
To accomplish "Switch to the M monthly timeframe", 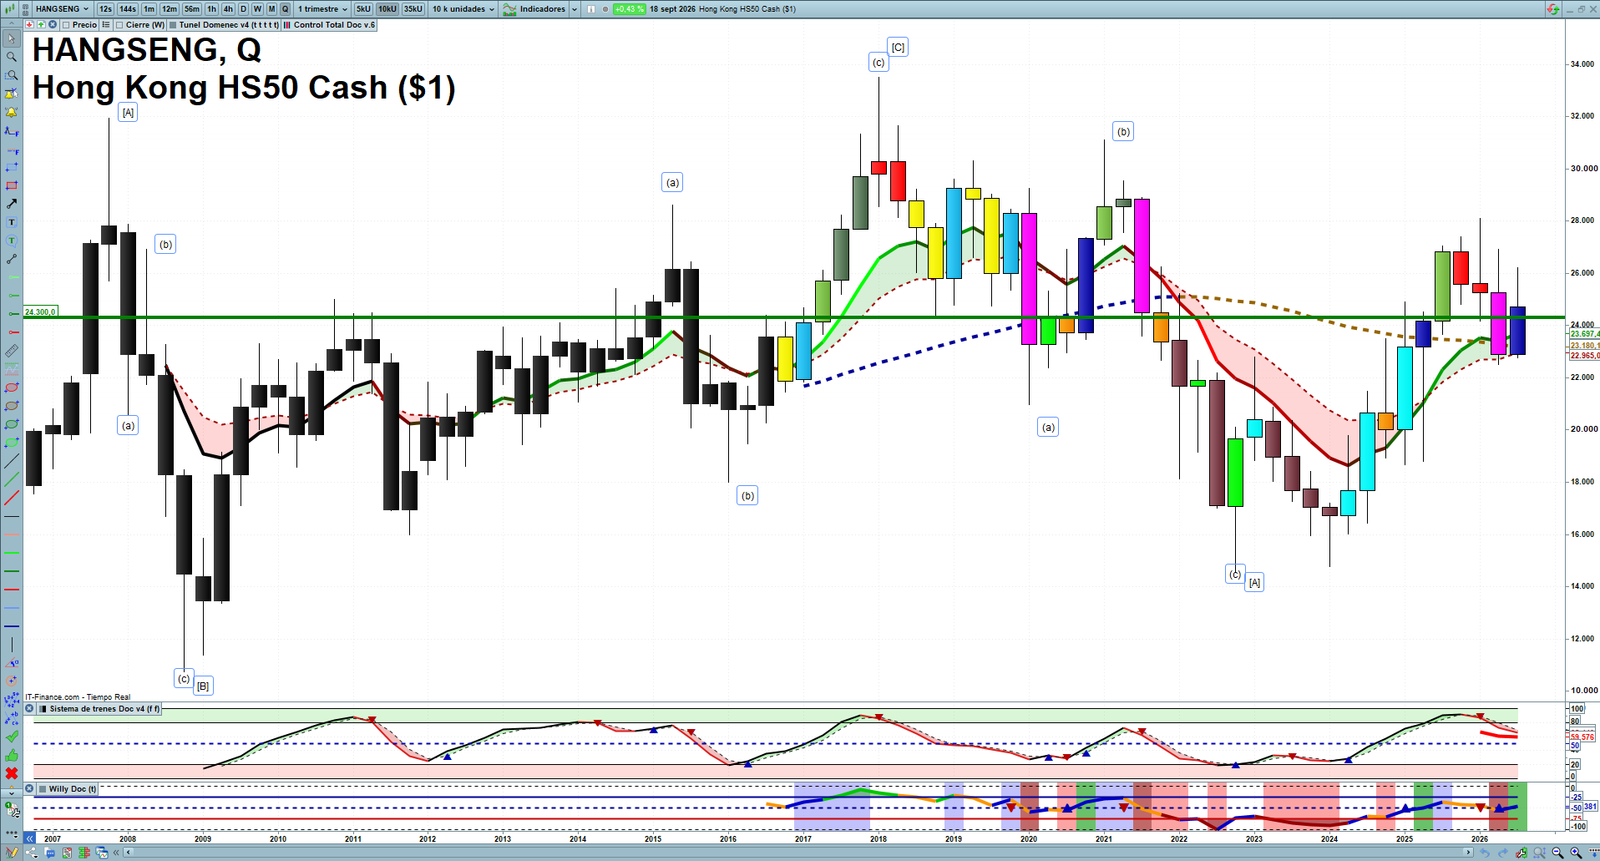I will point(271,9).
